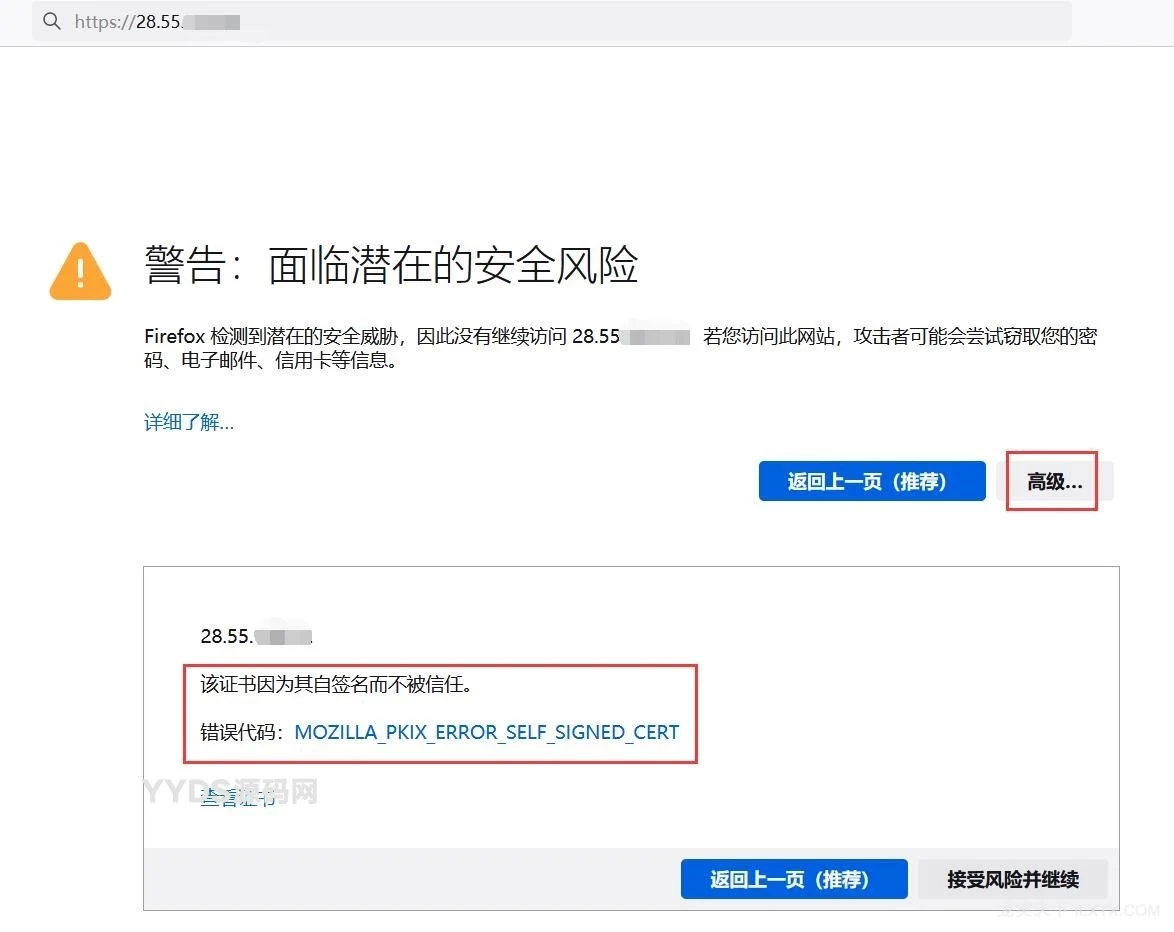Open the 详细了解... link

coord(189,422)
